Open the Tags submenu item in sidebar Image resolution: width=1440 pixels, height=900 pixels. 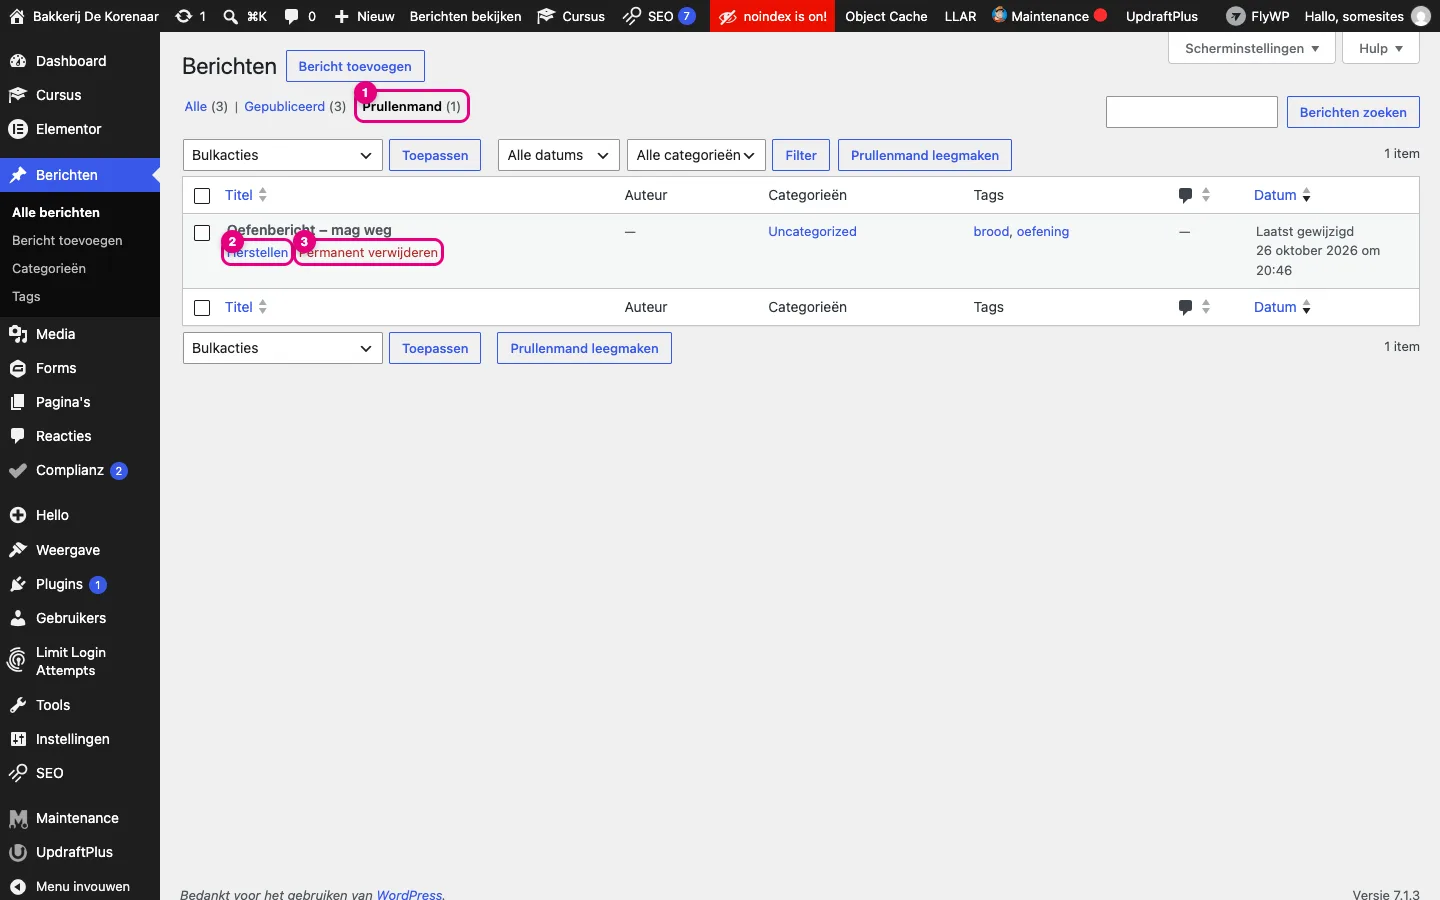(x=26, y=296)
